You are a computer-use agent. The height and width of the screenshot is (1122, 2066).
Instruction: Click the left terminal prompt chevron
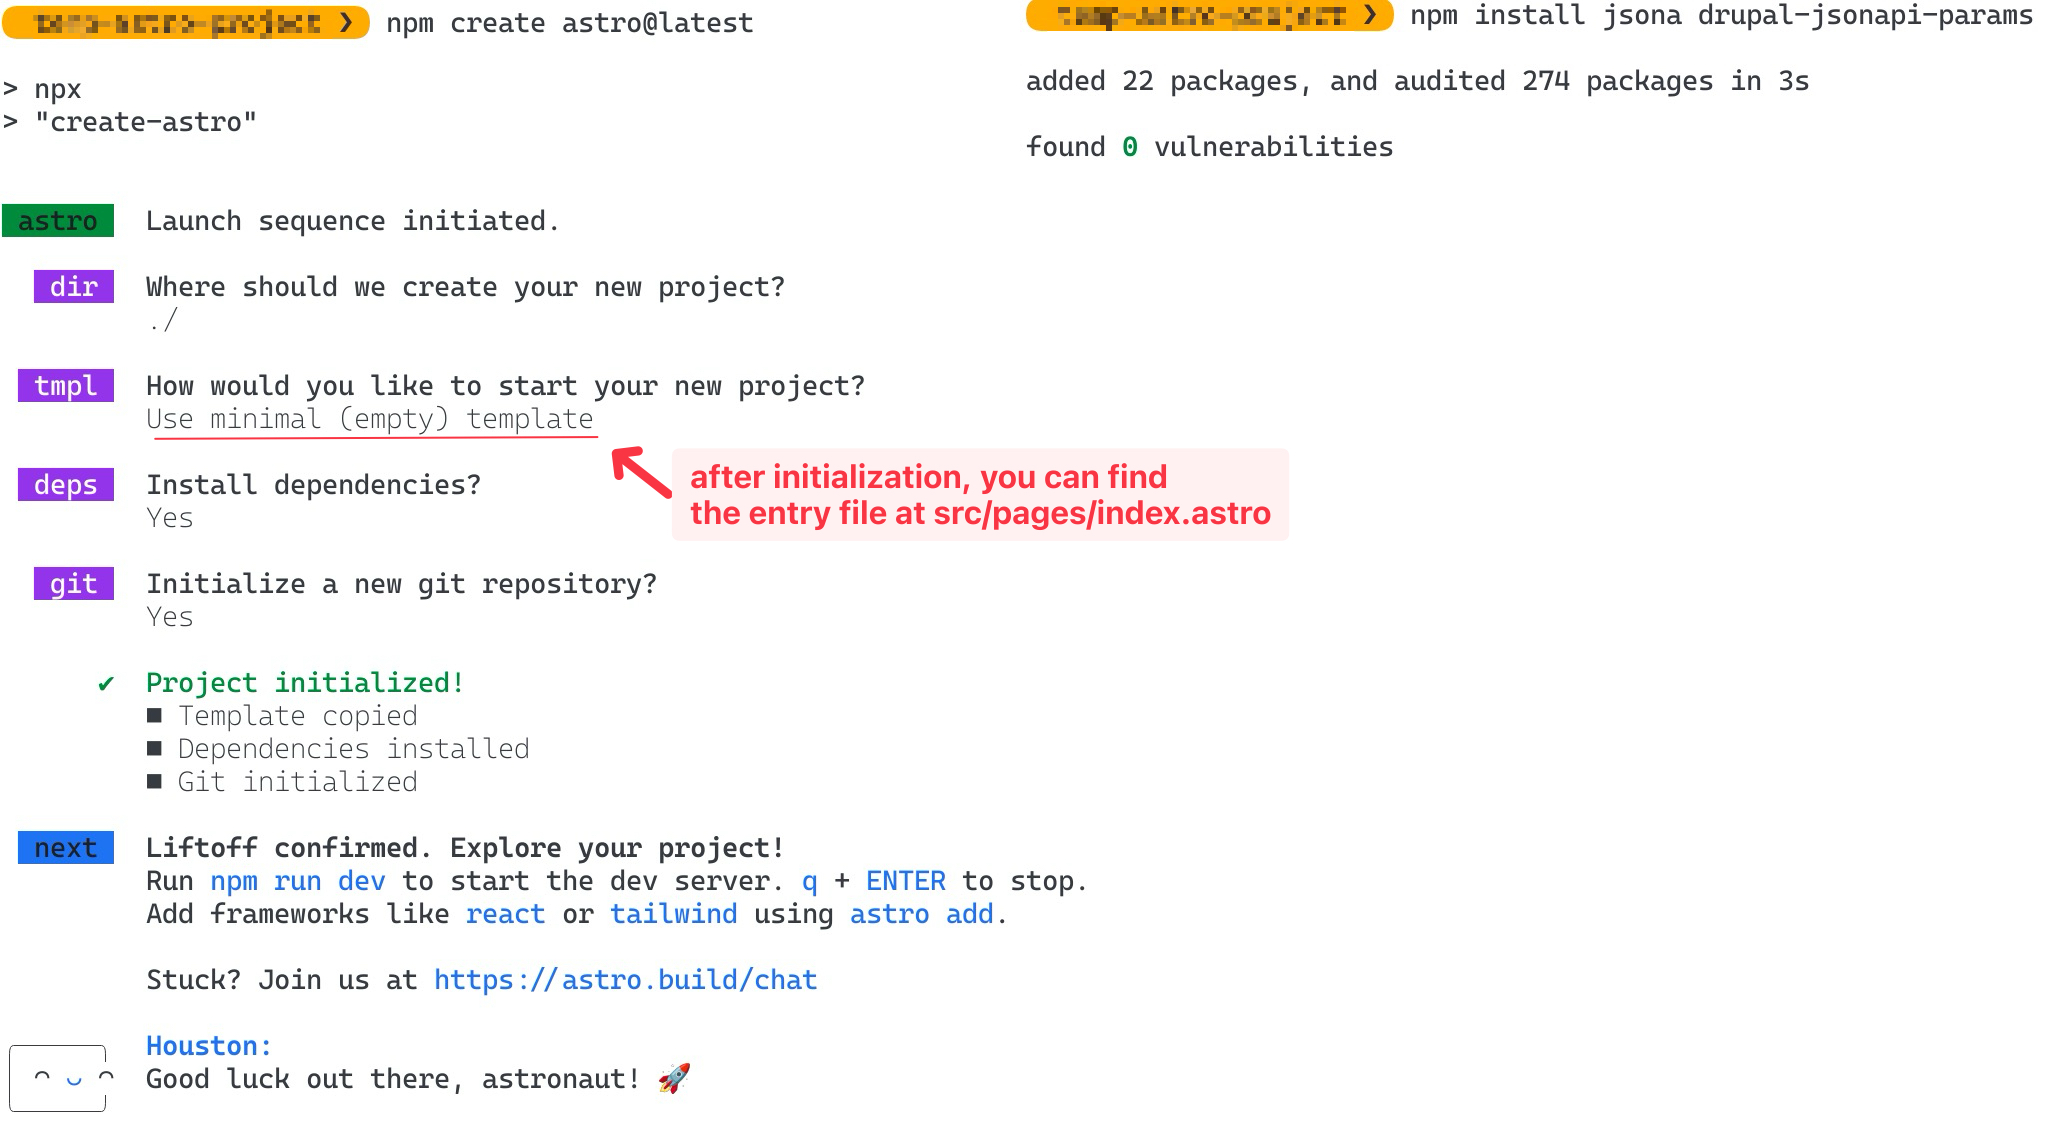click(346, 22)
